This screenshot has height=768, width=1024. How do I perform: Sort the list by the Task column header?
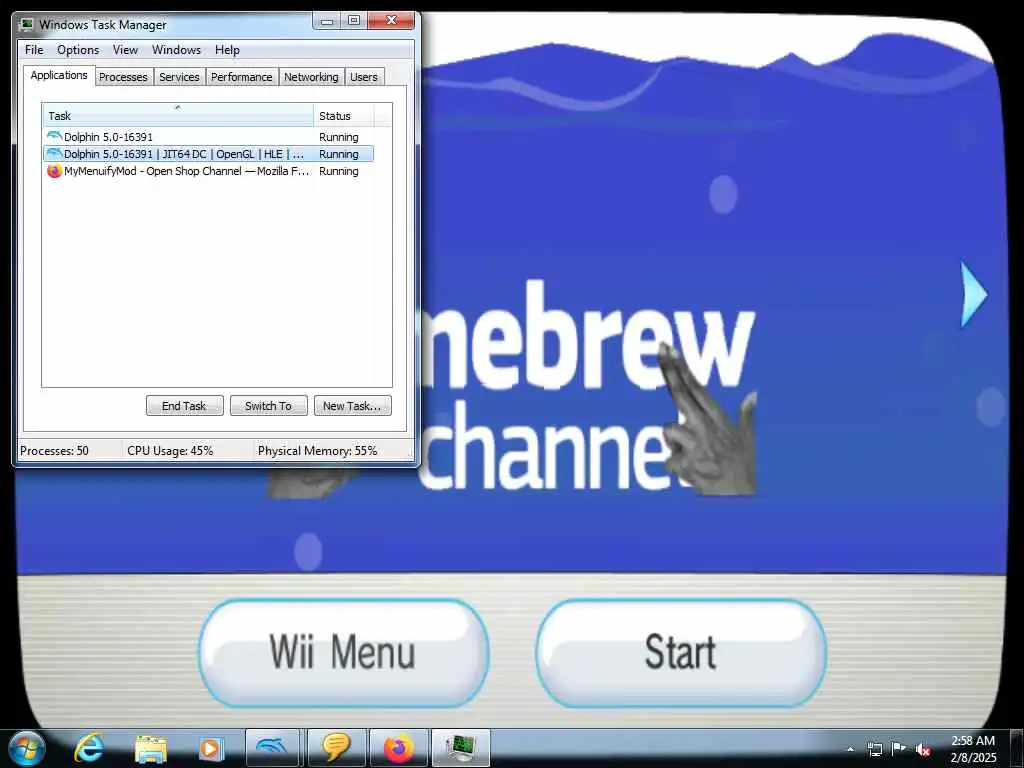(178, 116)
